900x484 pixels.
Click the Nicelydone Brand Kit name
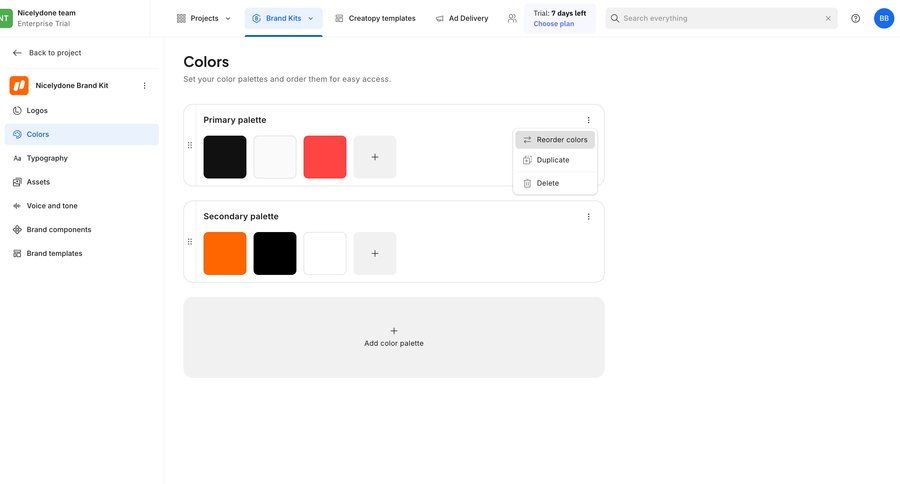pos(72,86)
